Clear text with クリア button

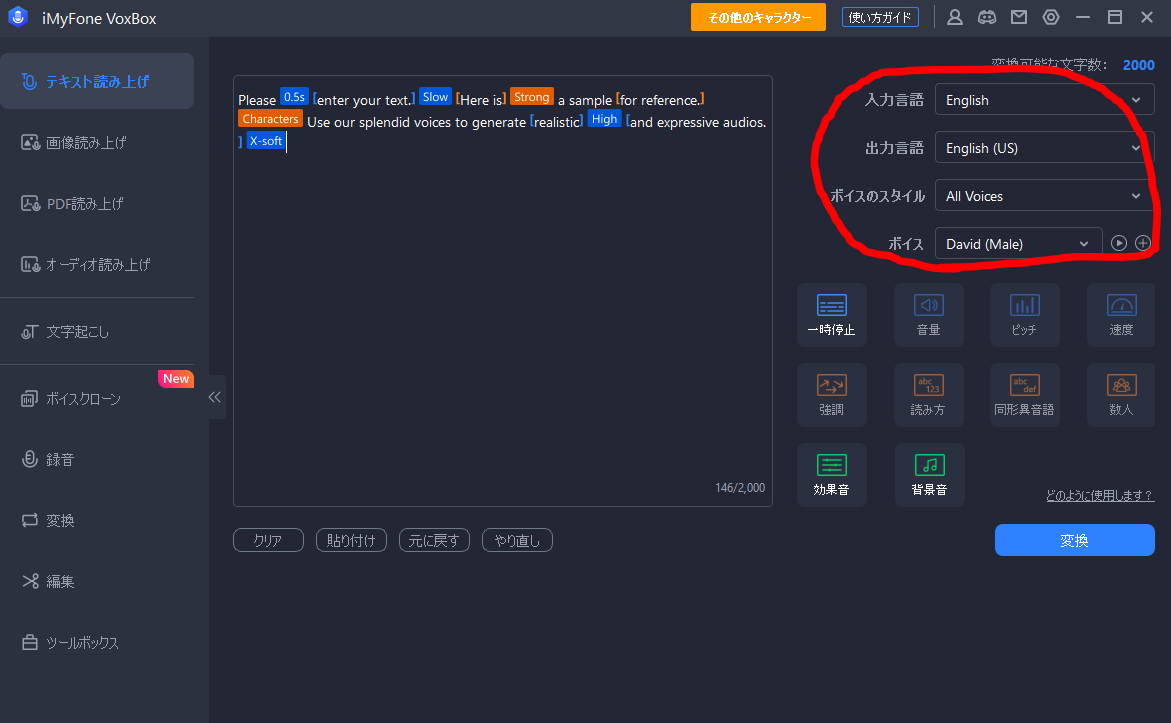(x=268, y=540)
